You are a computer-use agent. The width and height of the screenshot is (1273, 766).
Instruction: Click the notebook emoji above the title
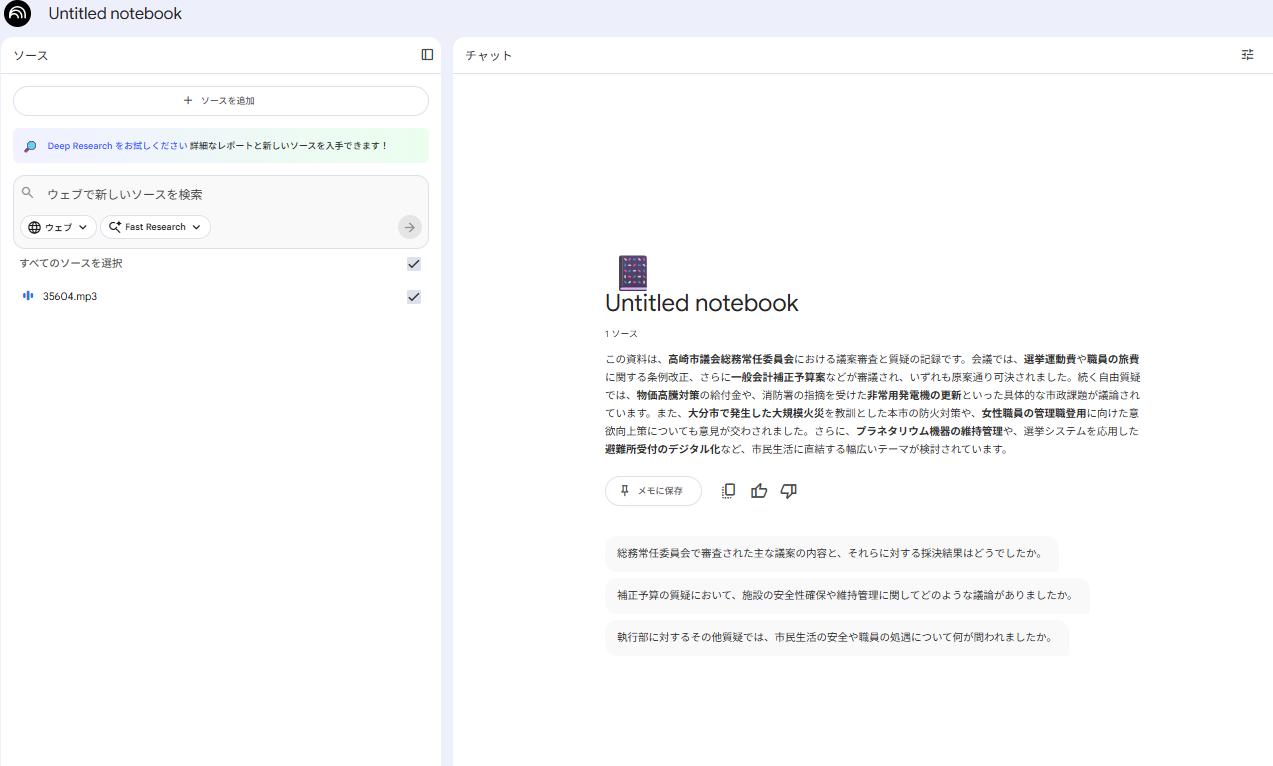(632, 273)
